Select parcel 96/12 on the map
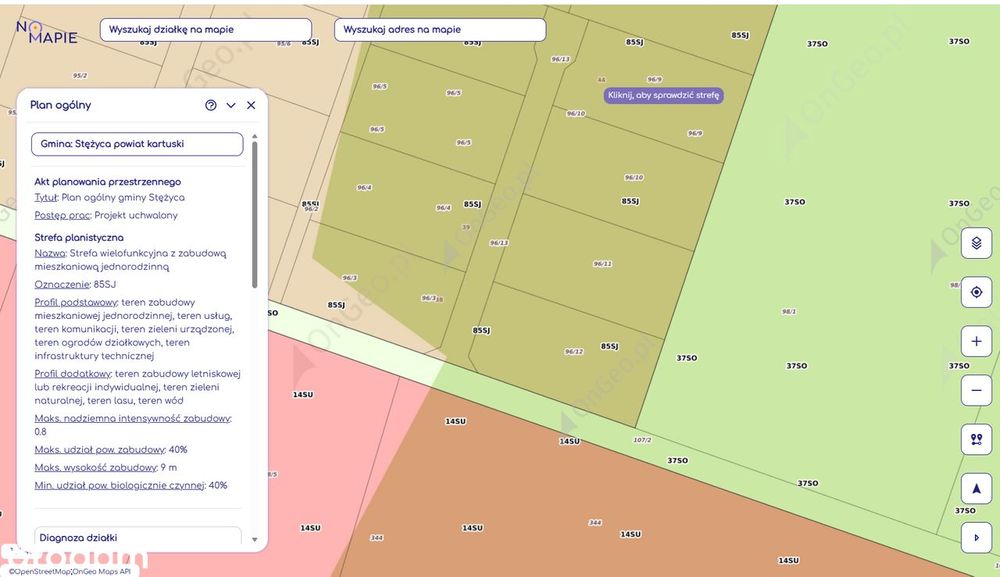The width and height of the screenshot is (1000, 577). [573, 351]
